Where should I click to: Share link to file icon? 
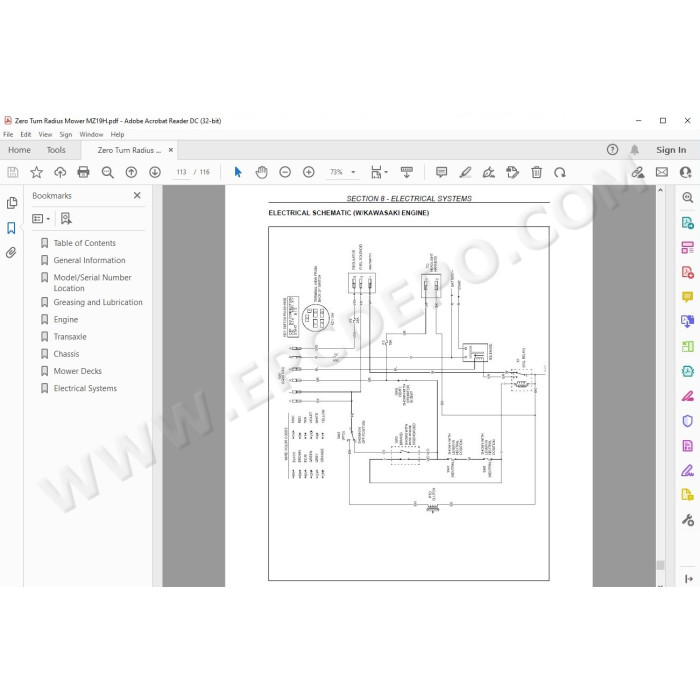(638, 172)
